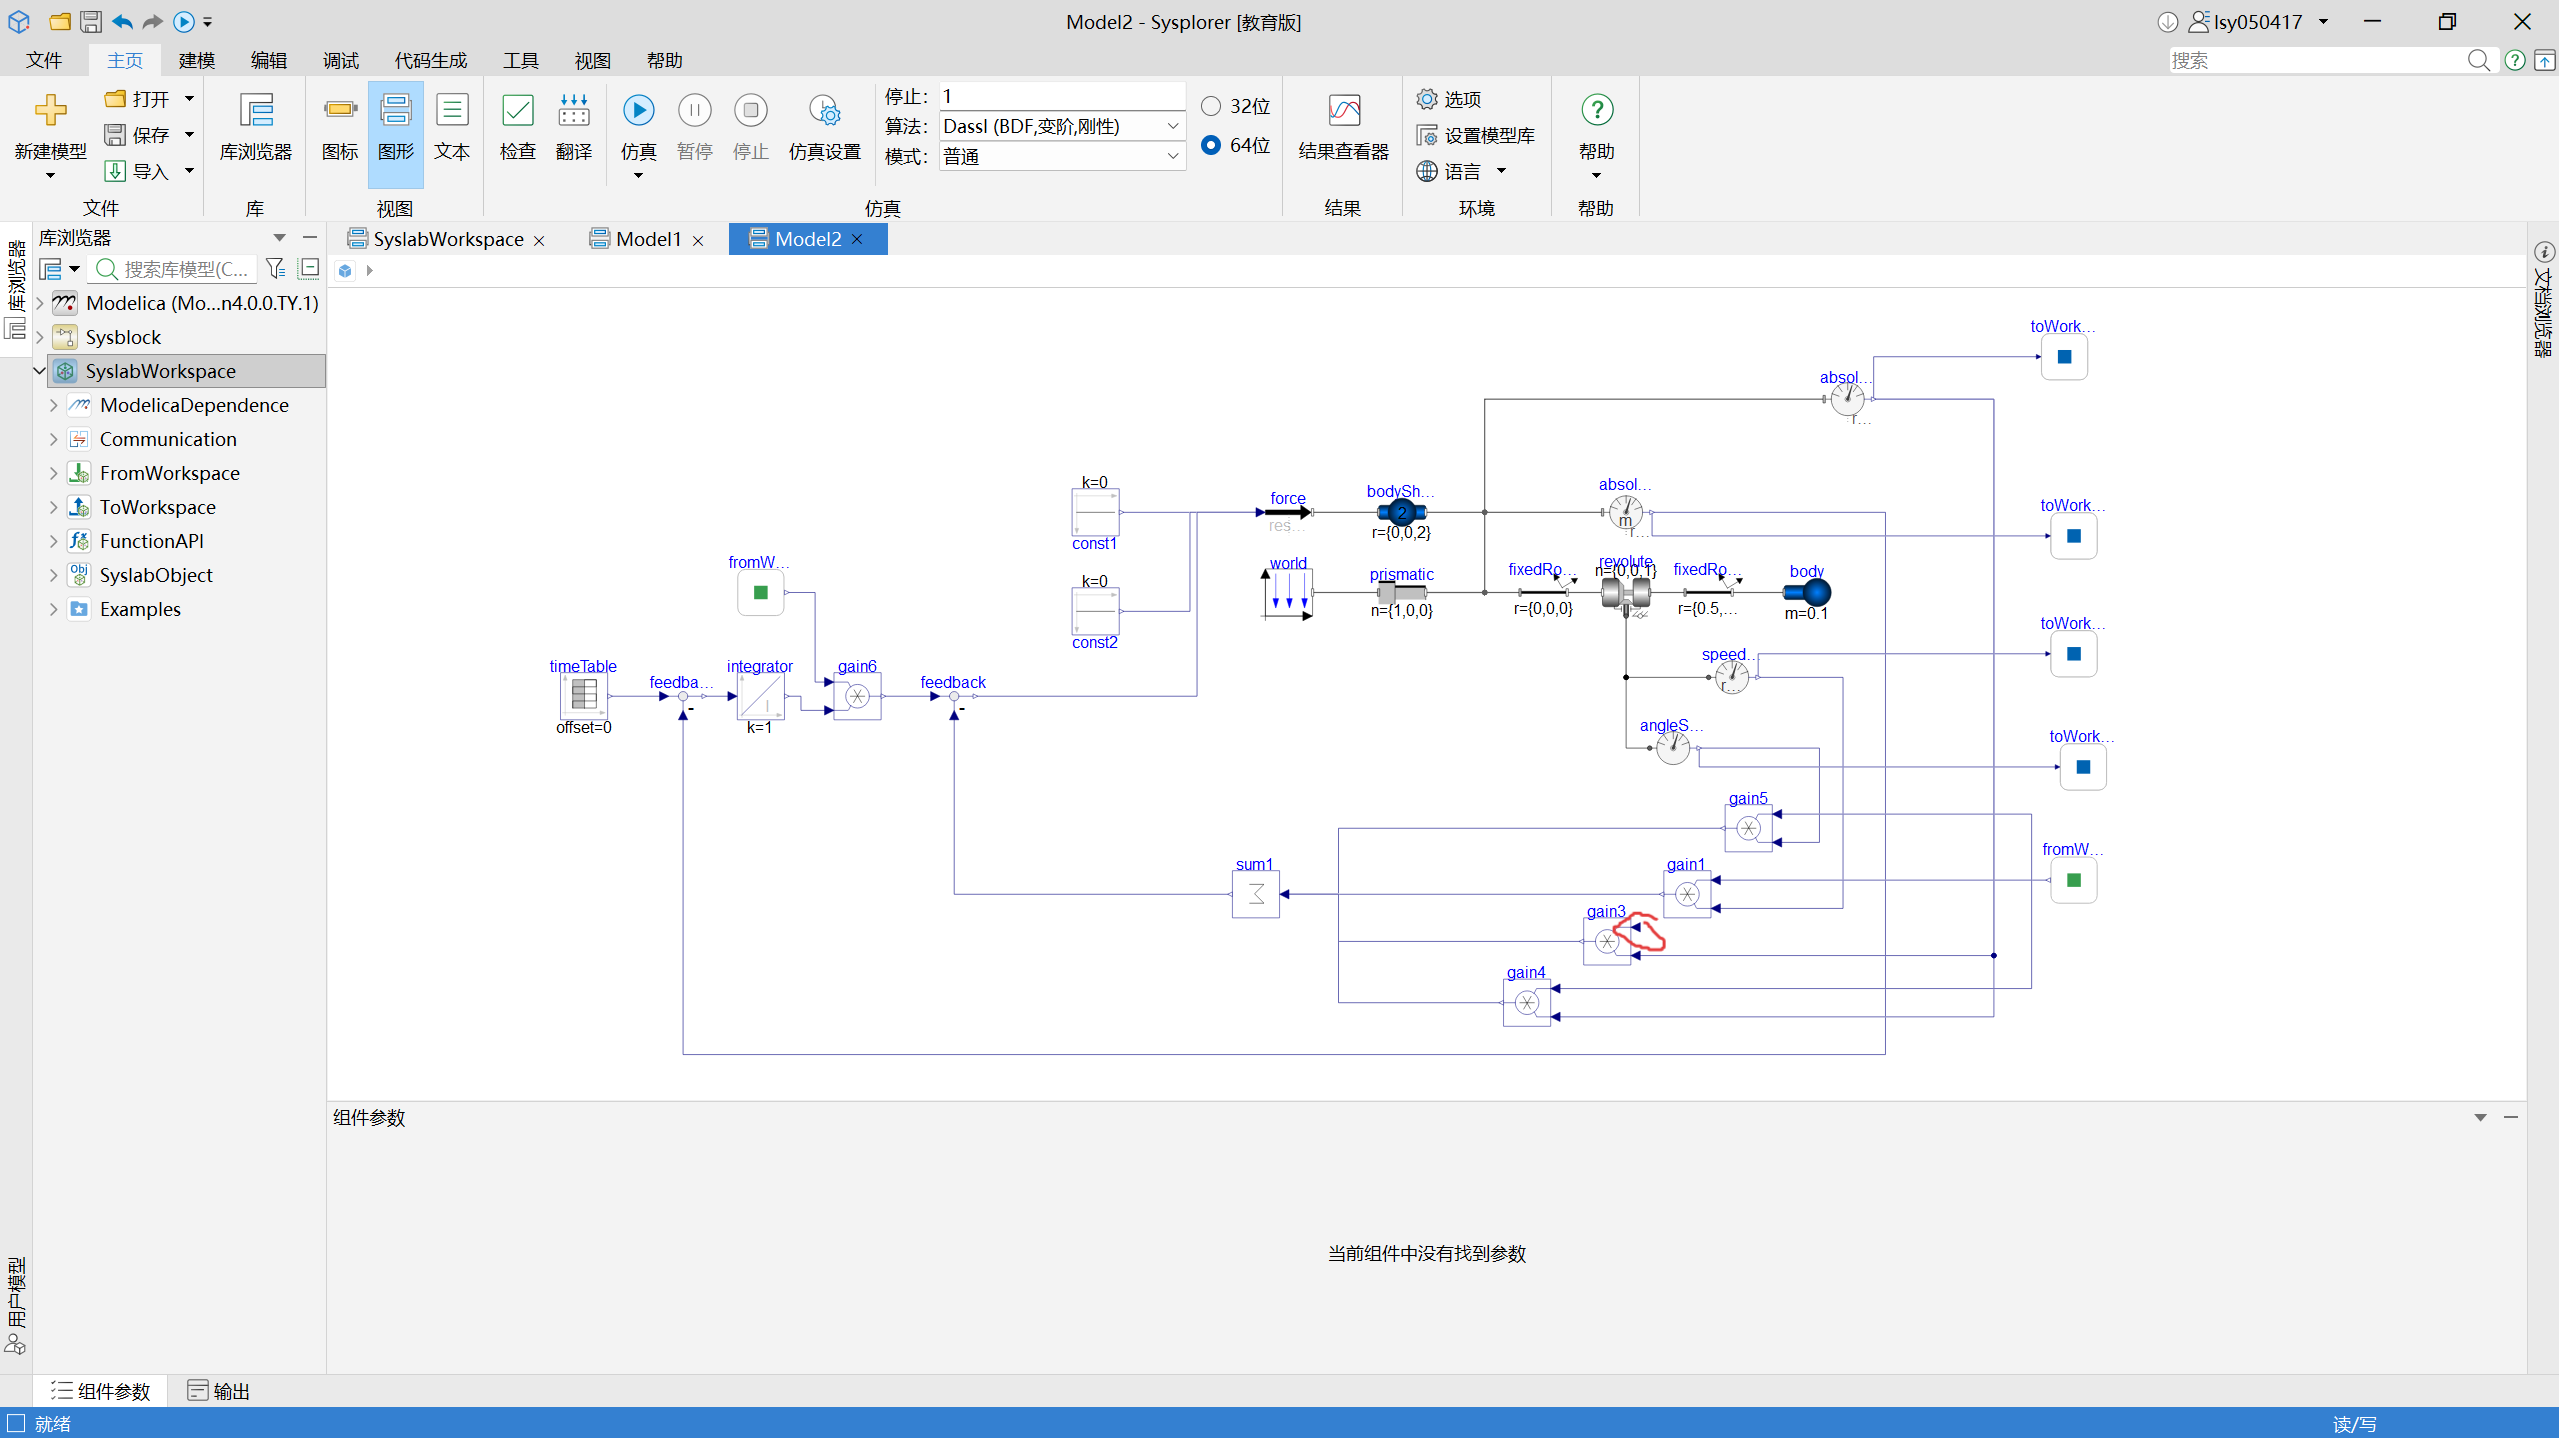Select the Communication tree item

[x=168, y=439]
